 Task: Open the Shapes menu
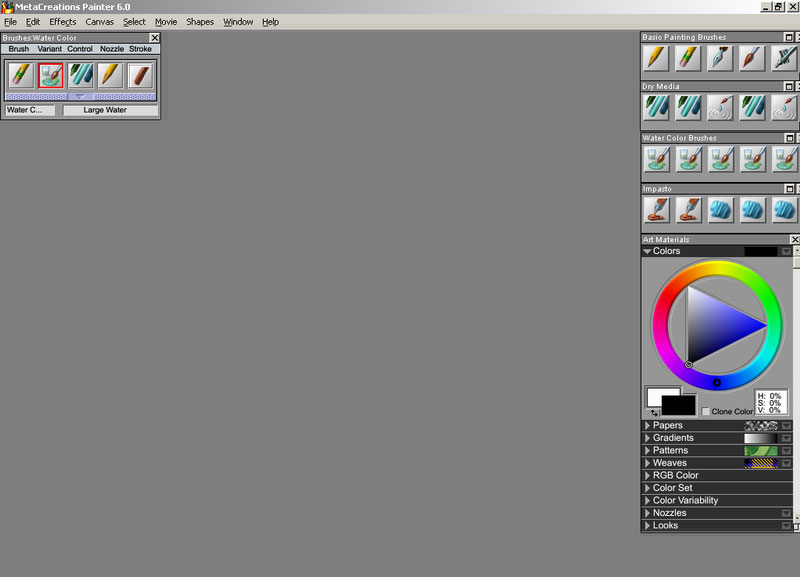pos(200,22)
